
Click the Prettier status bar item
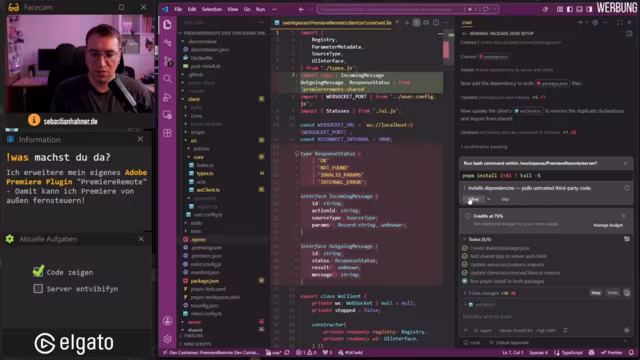click(x=611, y=353)
